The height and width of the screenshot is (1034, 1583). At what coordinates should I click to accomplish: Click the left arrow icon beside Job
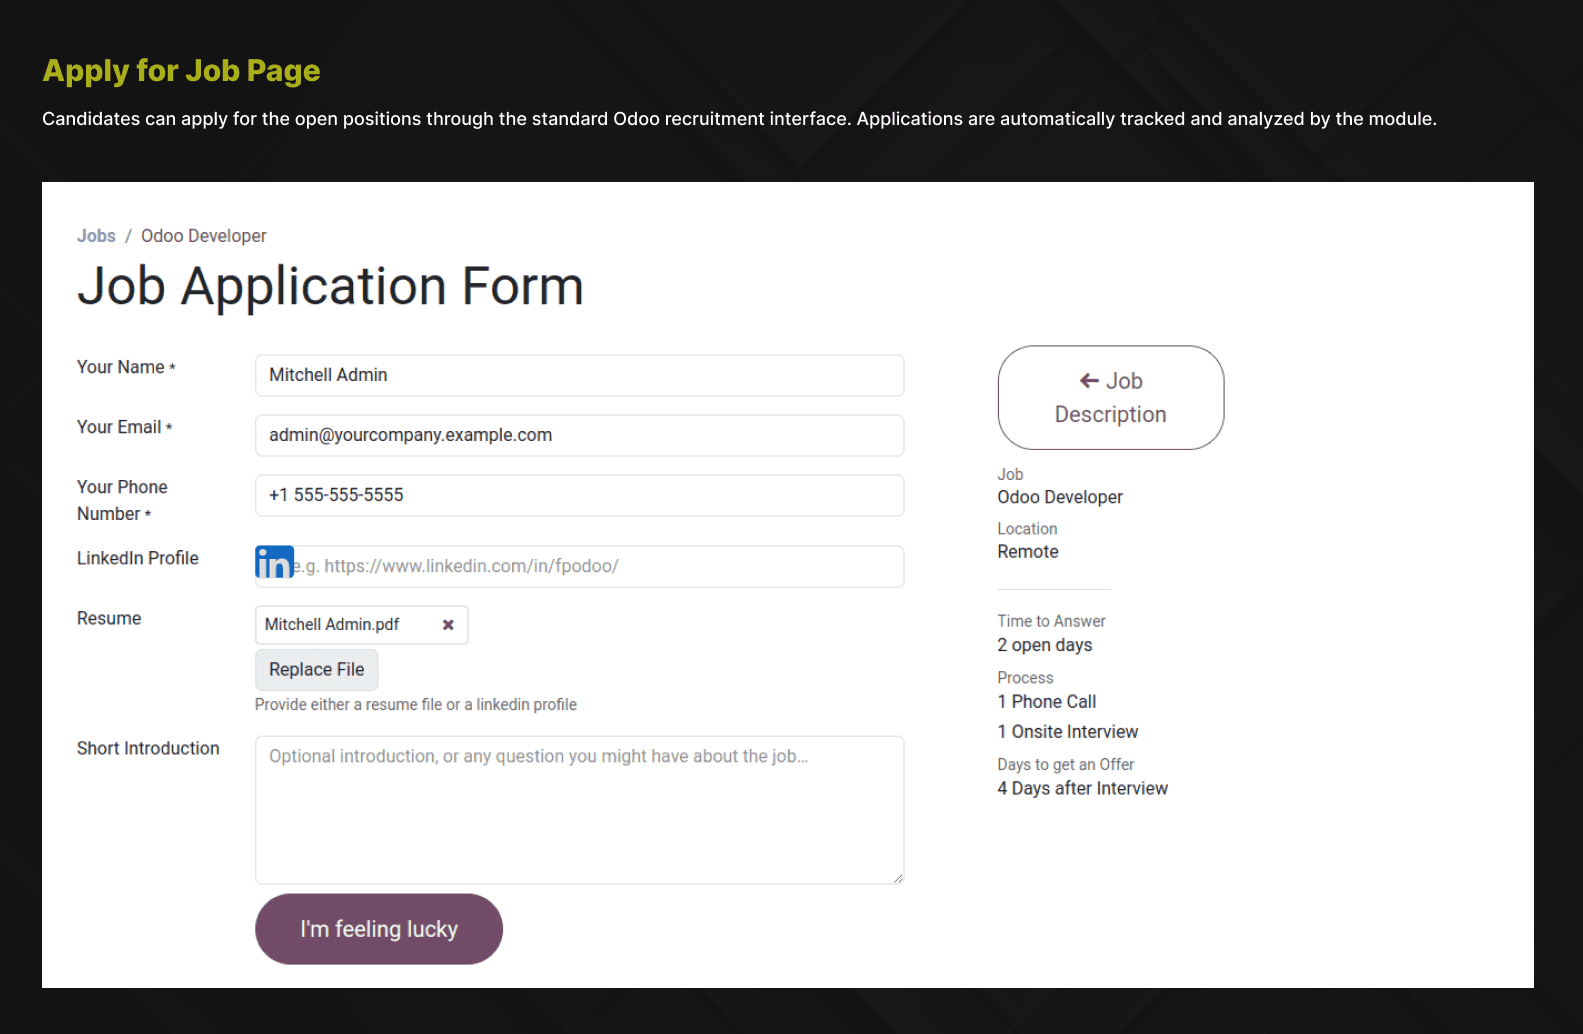[1089, 381]
